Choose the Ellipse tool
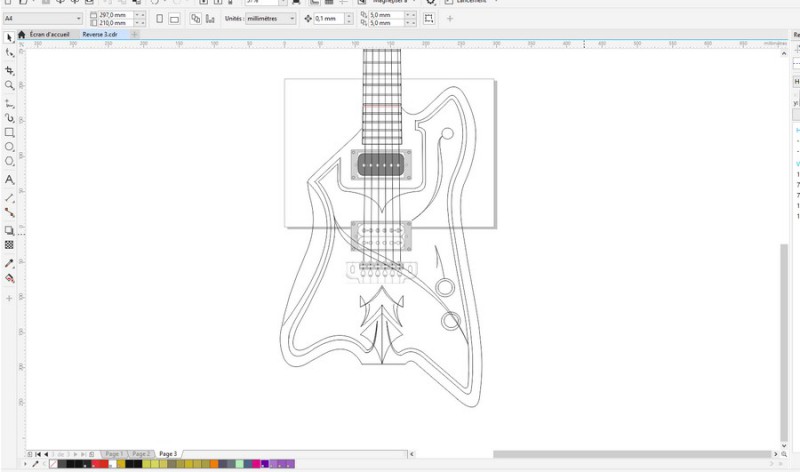 pos(9,147)
